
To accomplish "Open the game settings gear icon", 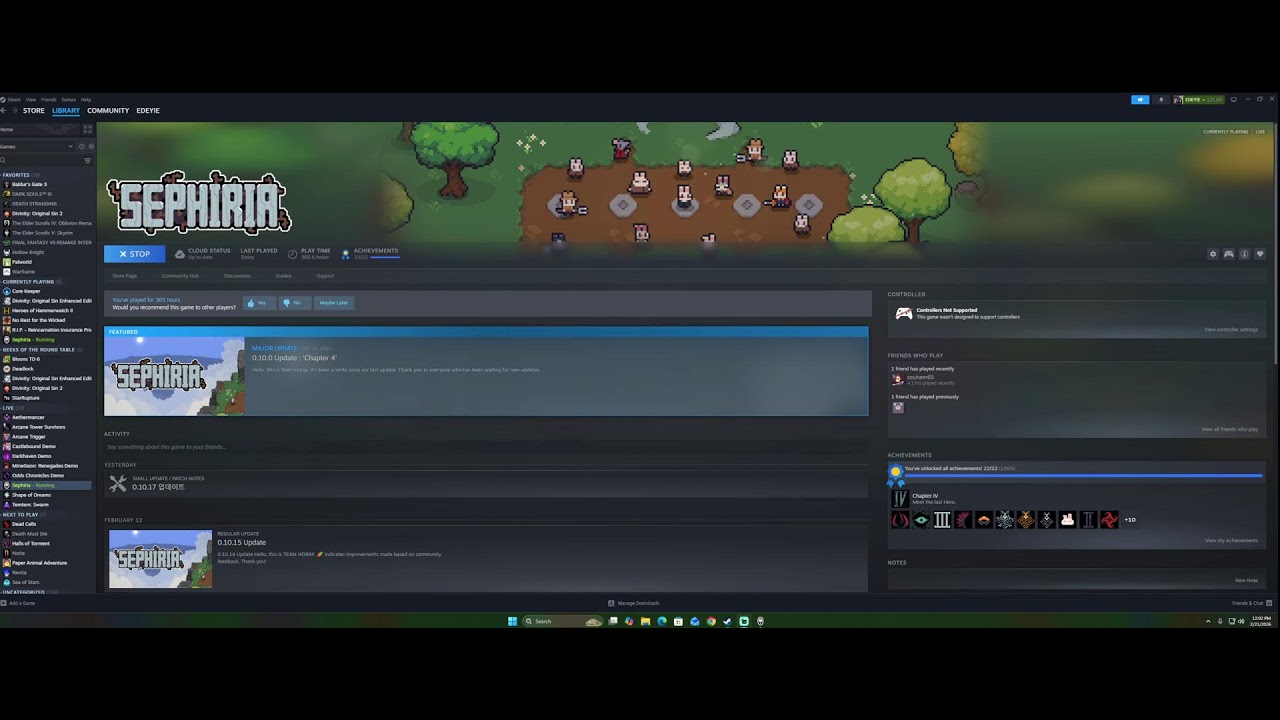I will pyautogui.click(x=1213, y=254).
